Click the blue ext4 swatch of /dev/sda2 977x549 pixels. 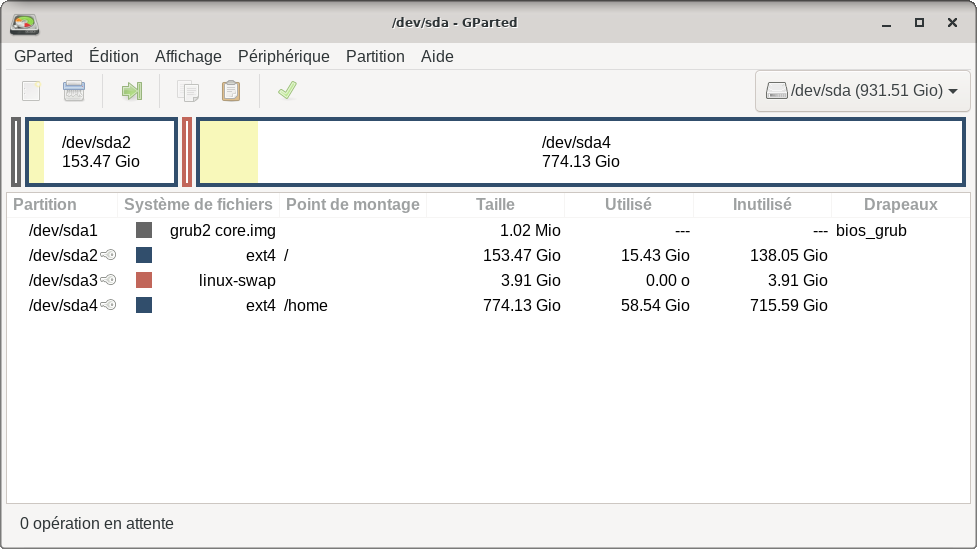point(144,255)
